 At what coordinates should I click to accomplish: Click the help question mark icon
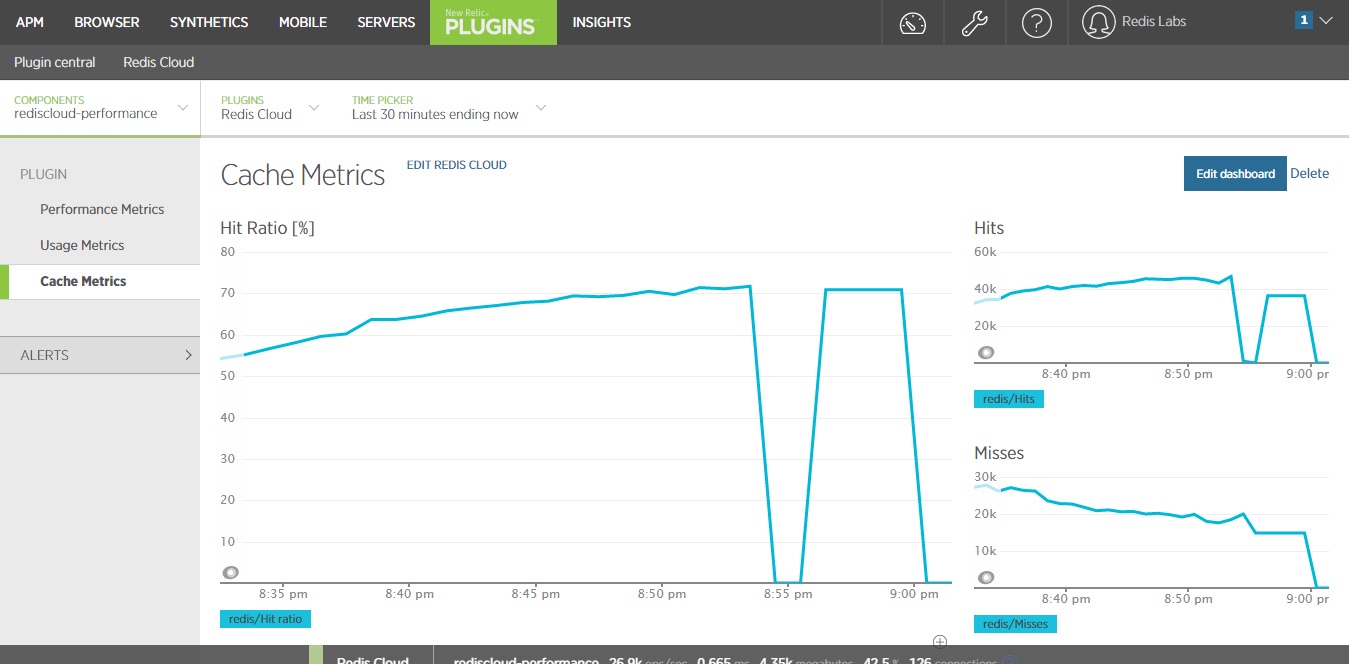[1037, 23]
